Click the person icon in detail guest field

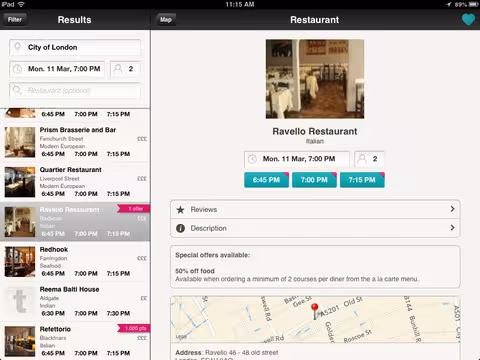tap(362, 159)
